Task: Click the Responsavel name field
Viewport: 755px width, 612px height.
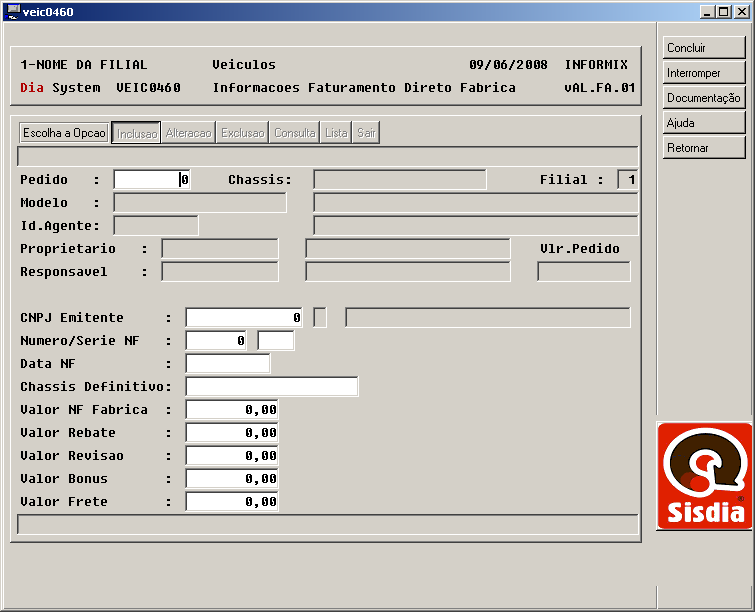Action: click(x=408, y=272)
